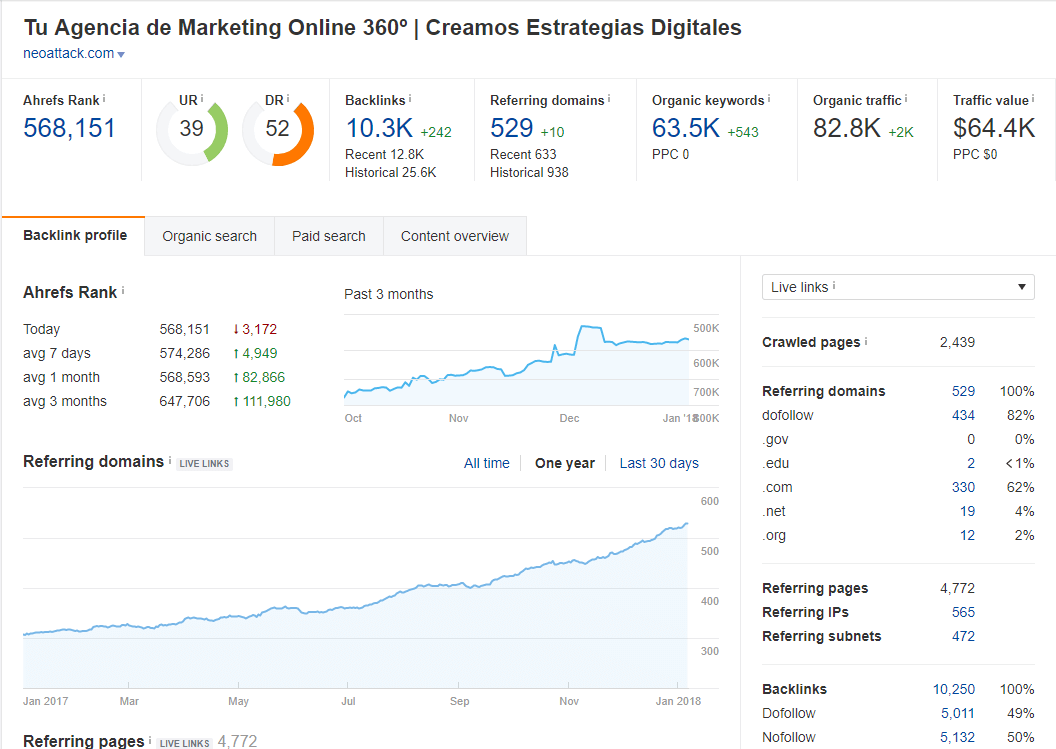Click the orange DR 52 gauge
The height and width of the screenshot is (749, 1056).
point(278,129)
